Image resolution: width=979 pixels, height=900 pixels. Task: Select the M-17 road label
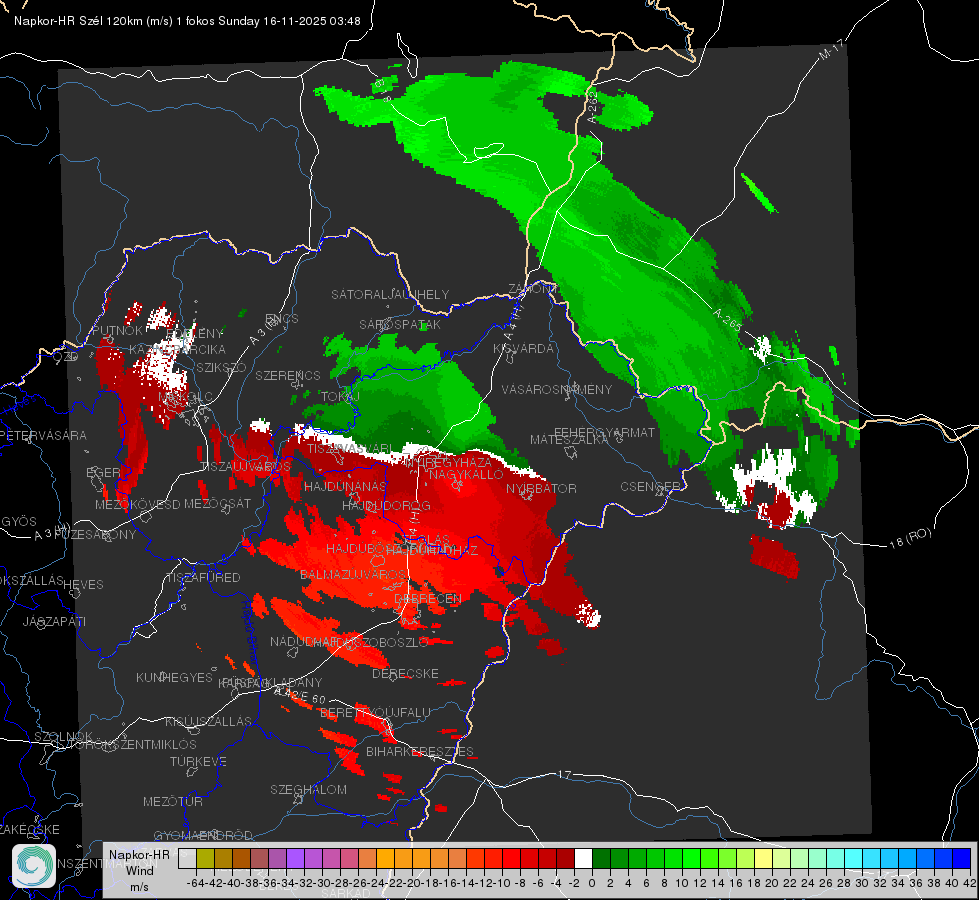(x=831, y=49)
